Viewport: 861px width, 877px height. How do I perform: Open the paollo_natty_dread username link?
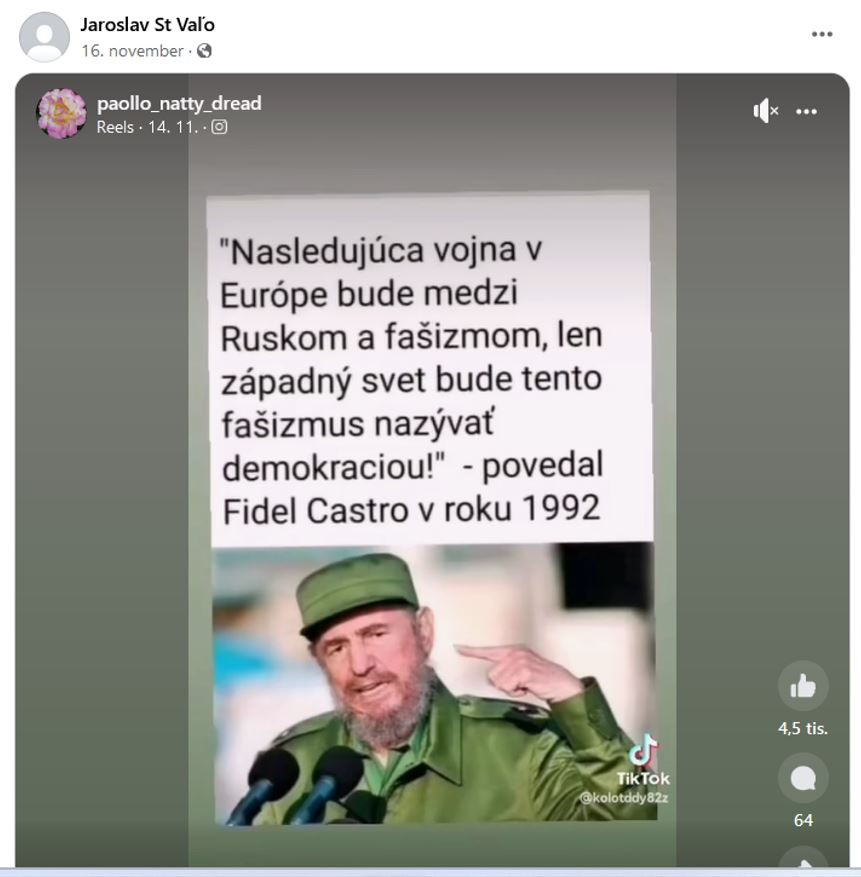tap(179, 103)
